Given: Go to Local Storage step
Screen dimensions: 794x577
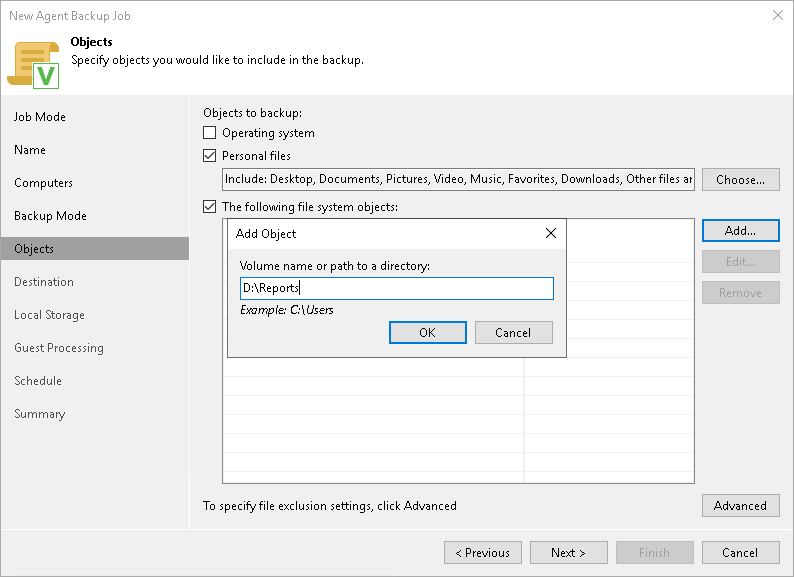Looking at the screenshot, I should [x=49, y=315].
